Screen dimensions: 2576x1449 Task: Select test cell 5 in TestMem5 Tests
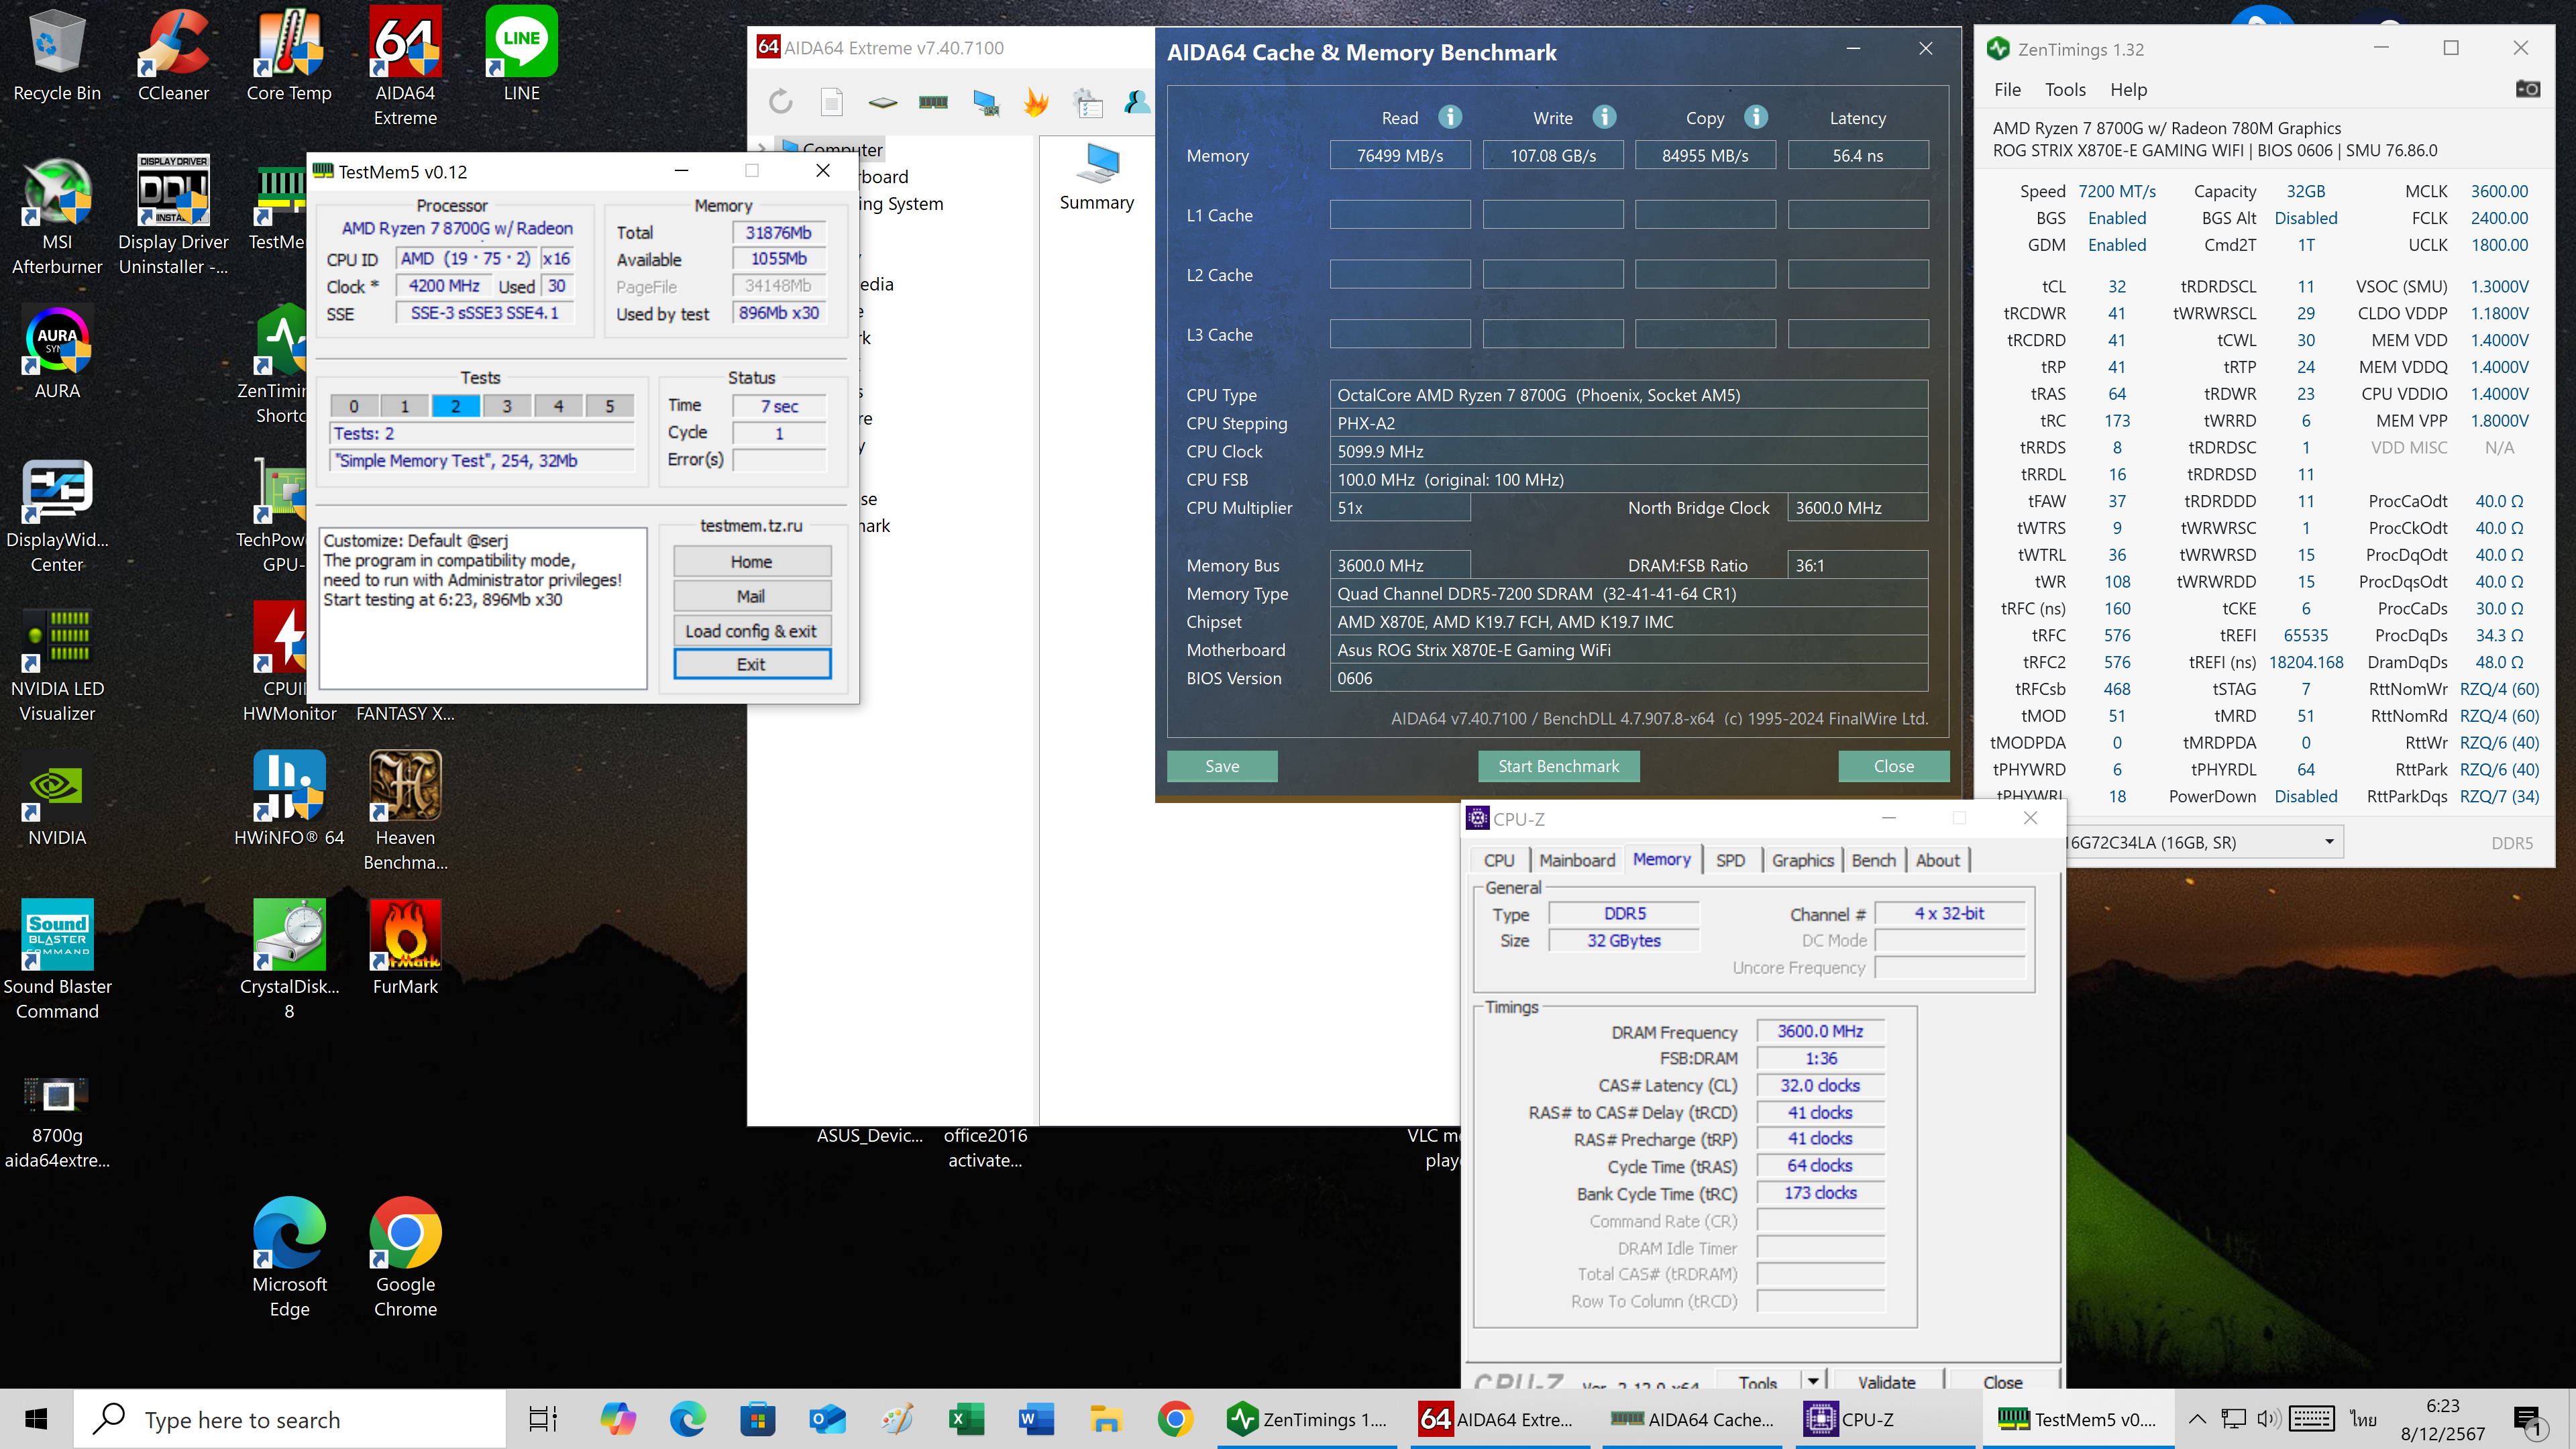[609, 406]
